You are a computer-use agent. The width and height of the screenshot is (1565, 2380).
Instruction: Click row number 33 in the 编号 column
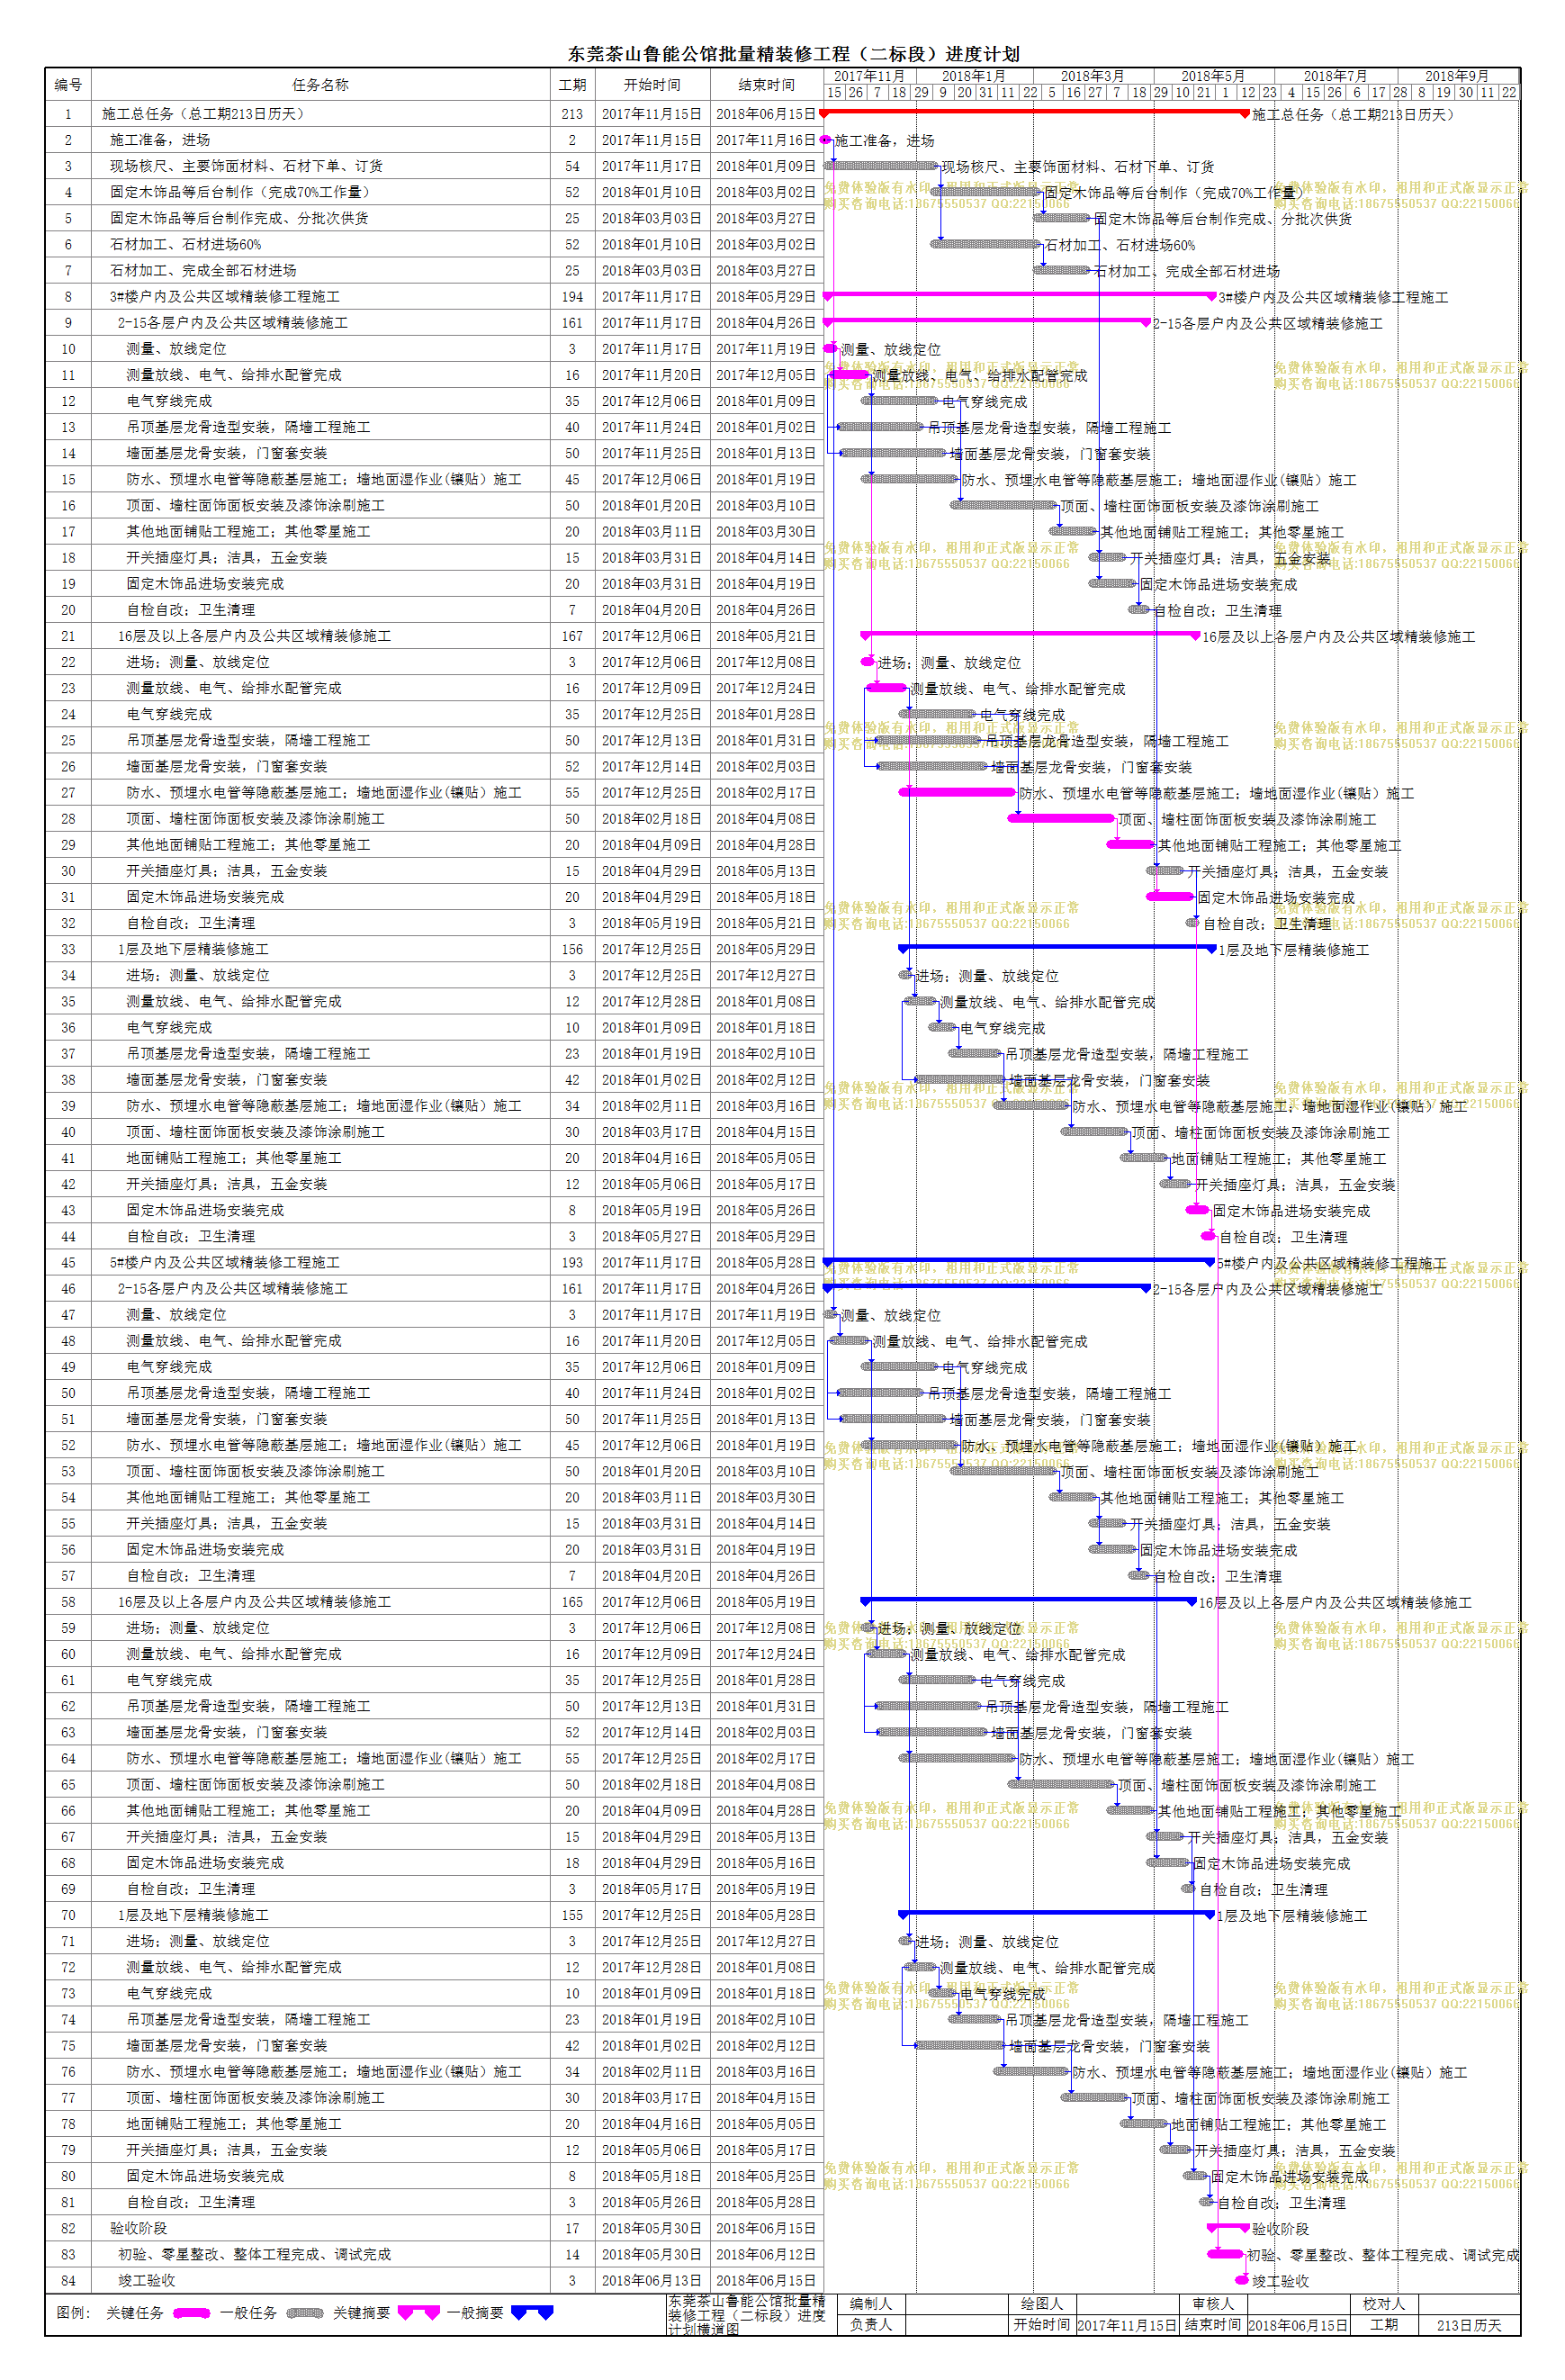coord(68,949)
